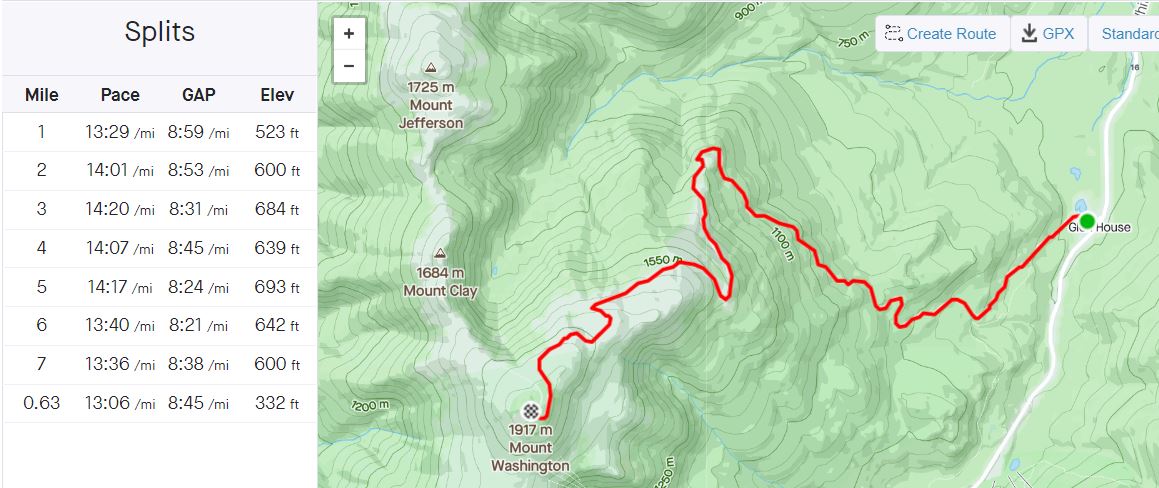Select the mile 5 split row
Screen dimensions: 1159x488
pyautogui.click(x=160, y=287)
